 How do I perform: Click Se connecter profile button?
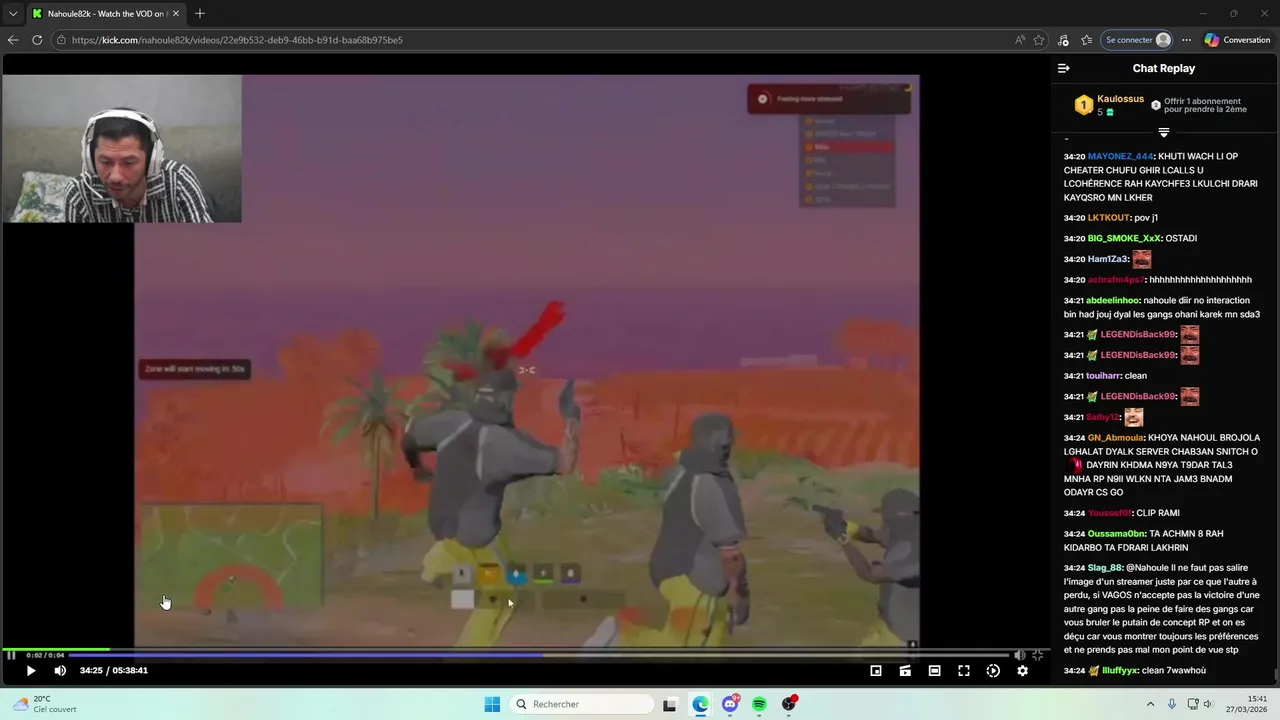tap(1137, 40)
